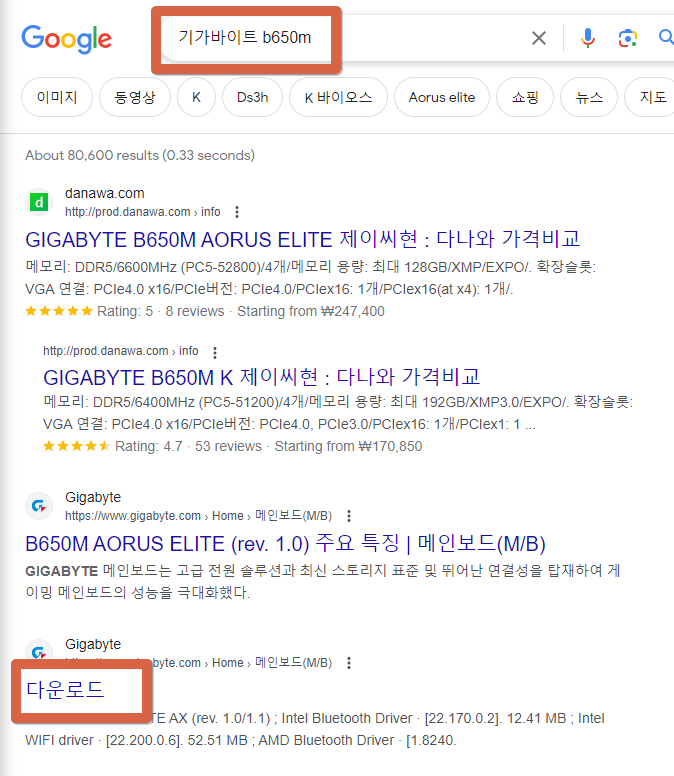Click the magnifier search icon
The height and width of the screenshot is (776, 674).
pyautogui.click(x=666, y=37)
